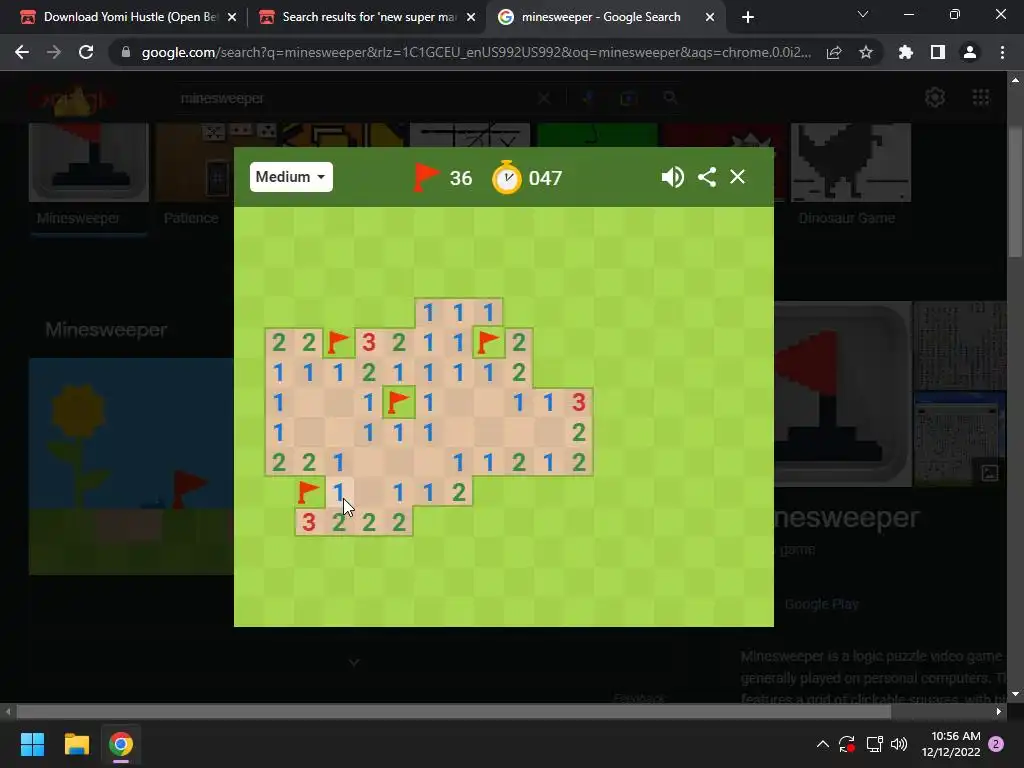Click the red flag counter icon

426,177
